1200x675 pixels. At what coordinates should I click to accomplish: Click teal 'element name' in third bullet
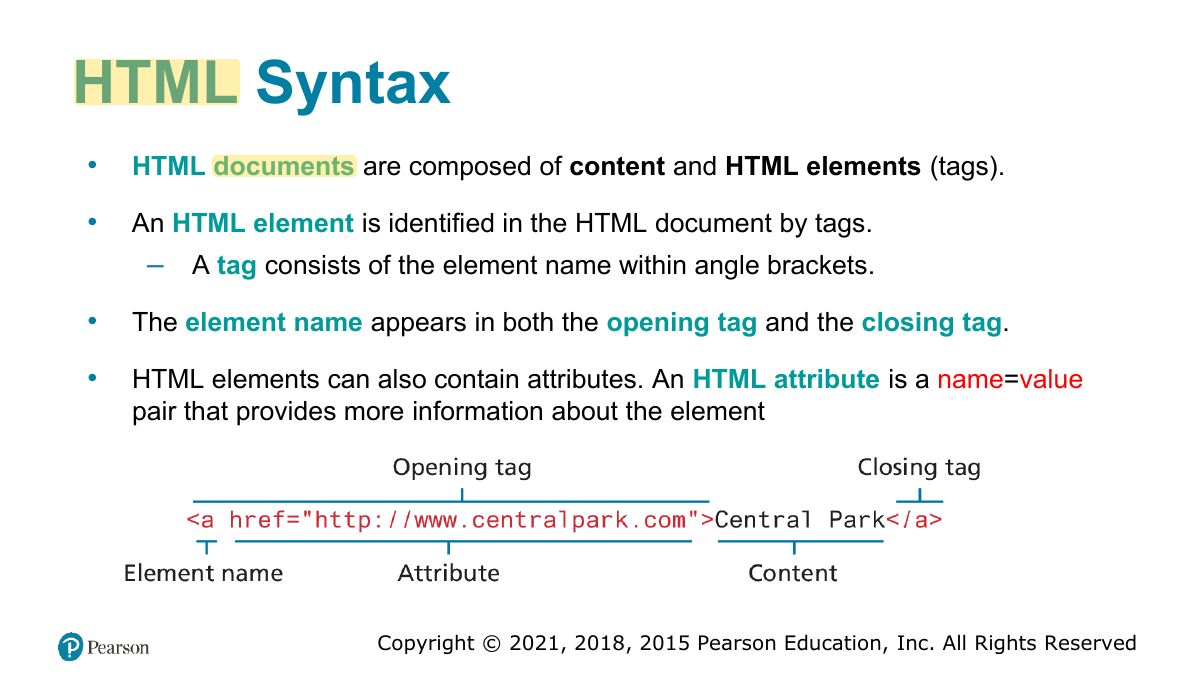tap(274, 323)
